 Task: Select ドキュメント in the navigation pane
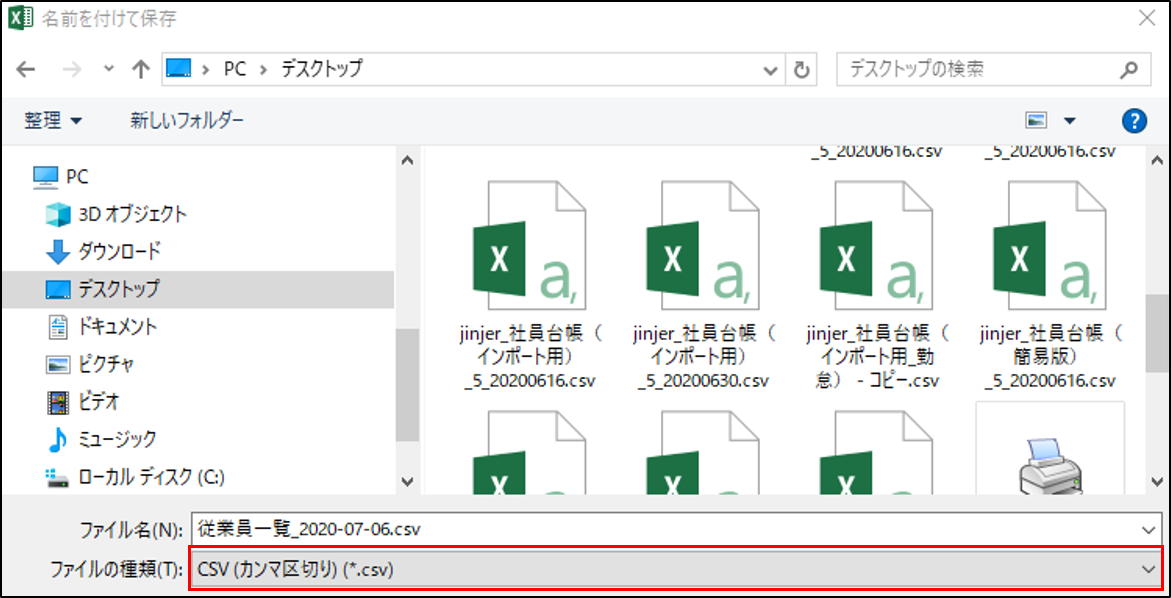coord(117,326)
